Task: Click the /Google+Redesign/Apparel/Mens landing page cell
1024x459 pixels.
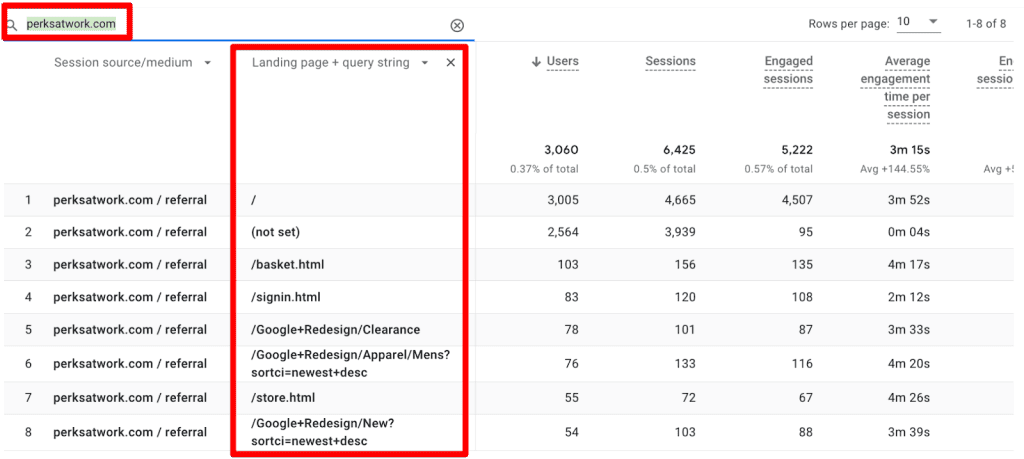Action: coord(351,364)
